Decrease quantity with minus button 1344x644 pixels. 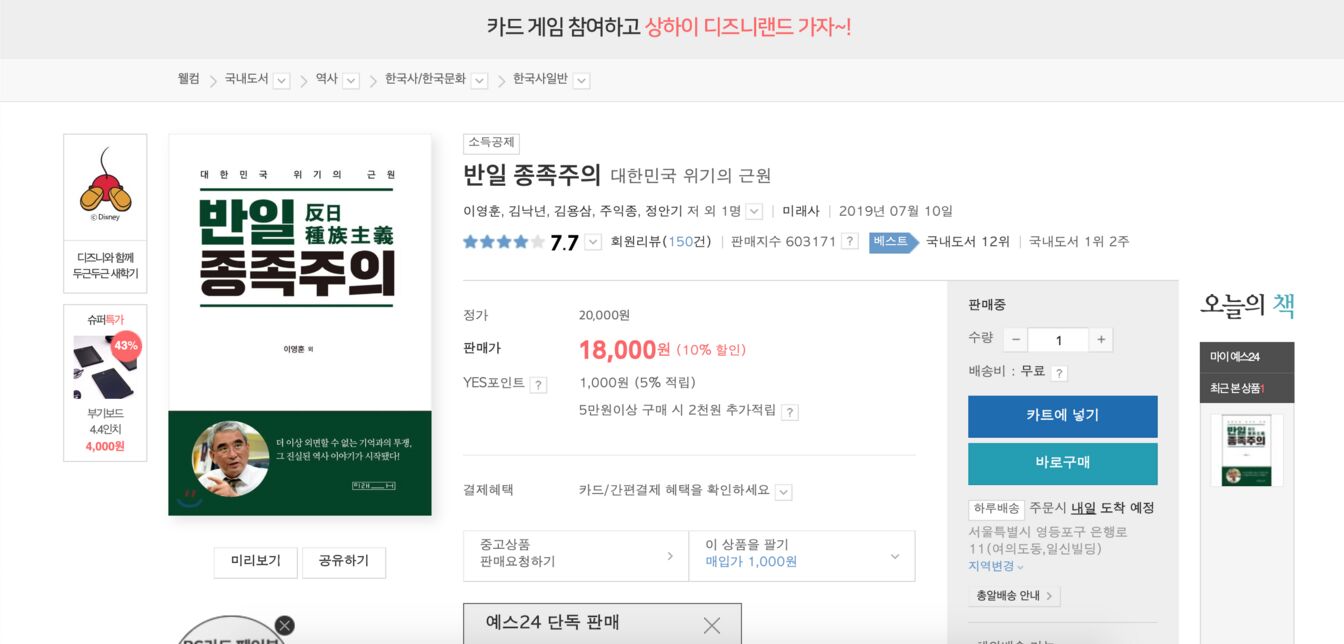1016,340
